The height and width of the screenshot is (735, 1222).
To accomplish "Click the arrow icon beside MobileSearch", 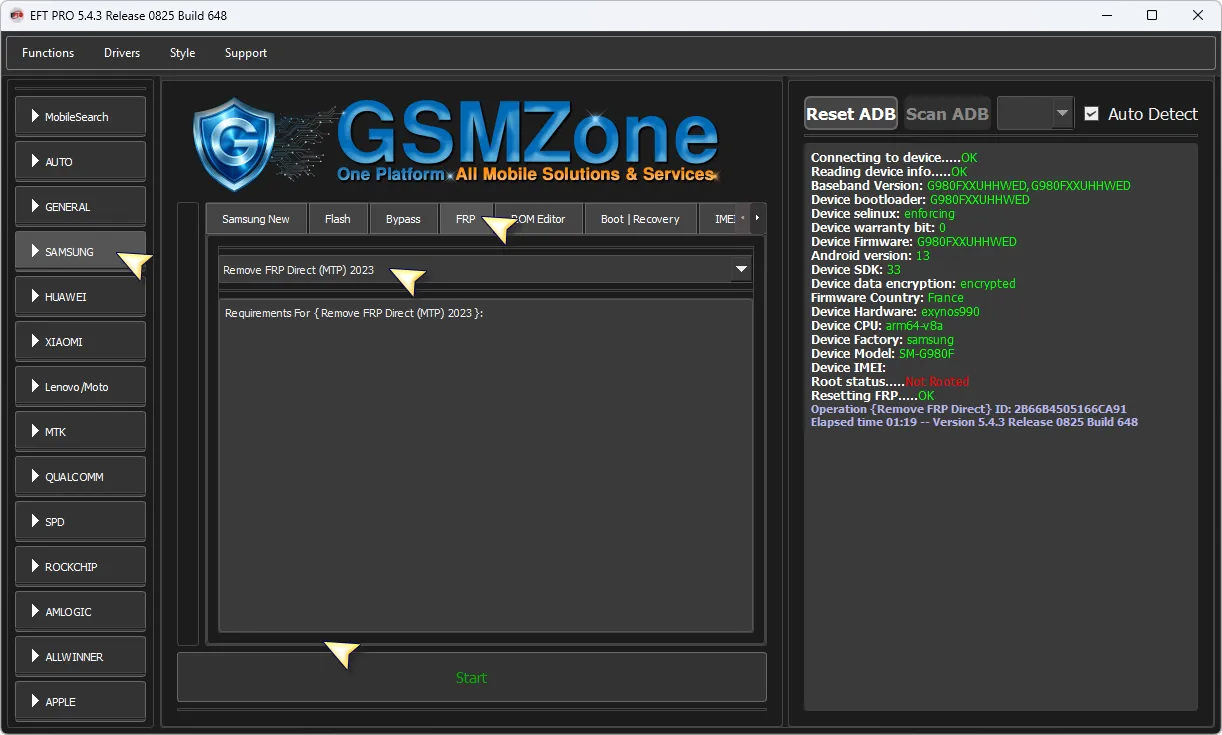I will 35,117.
